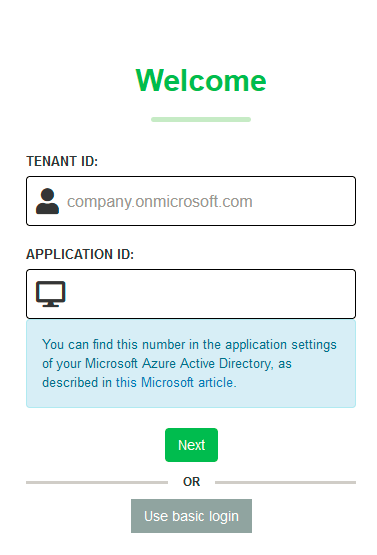Click the user silhouette icon in Tenant ID field

(x=47, y=201)
